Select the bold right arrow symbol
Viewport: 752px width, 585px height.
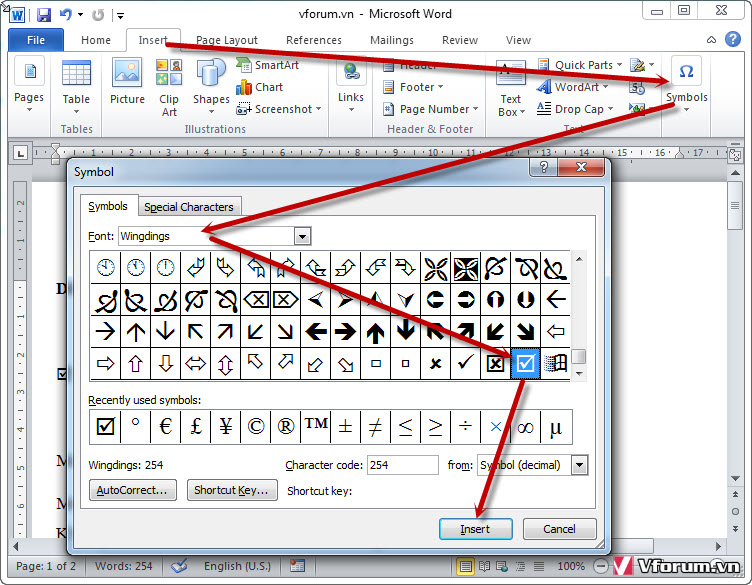pyautogui.click(x=345, y=331)
